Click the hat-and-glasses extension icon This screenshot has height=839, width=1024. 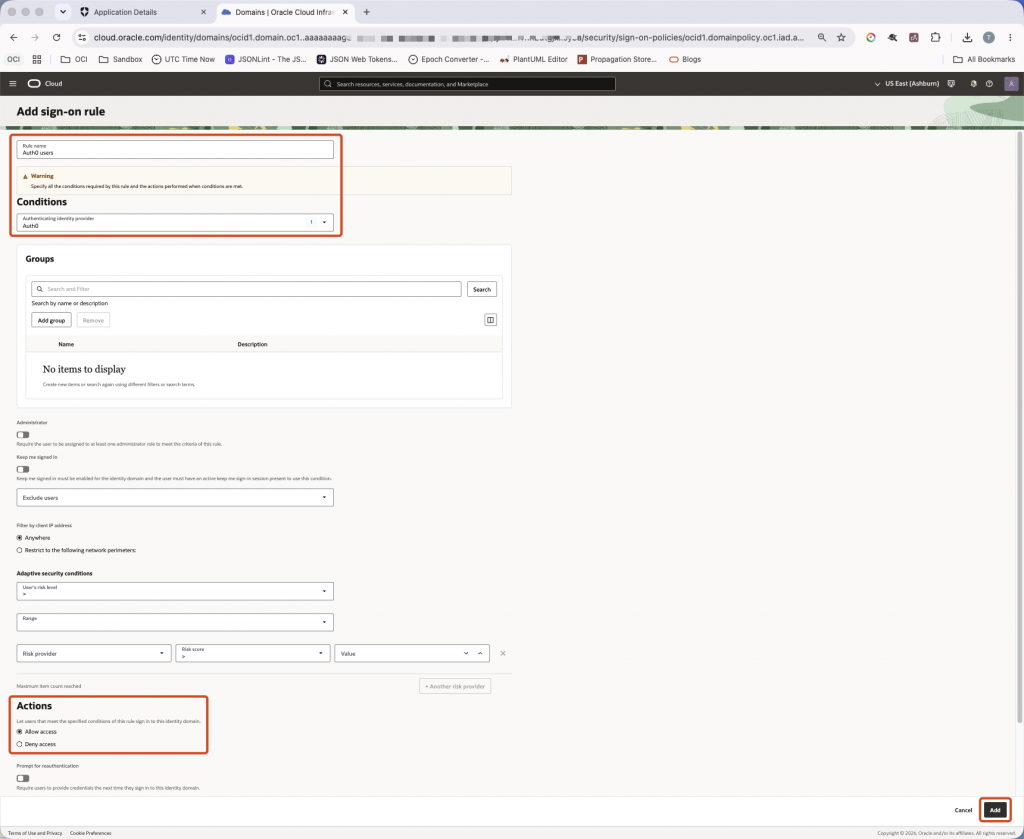pos(892,38)
